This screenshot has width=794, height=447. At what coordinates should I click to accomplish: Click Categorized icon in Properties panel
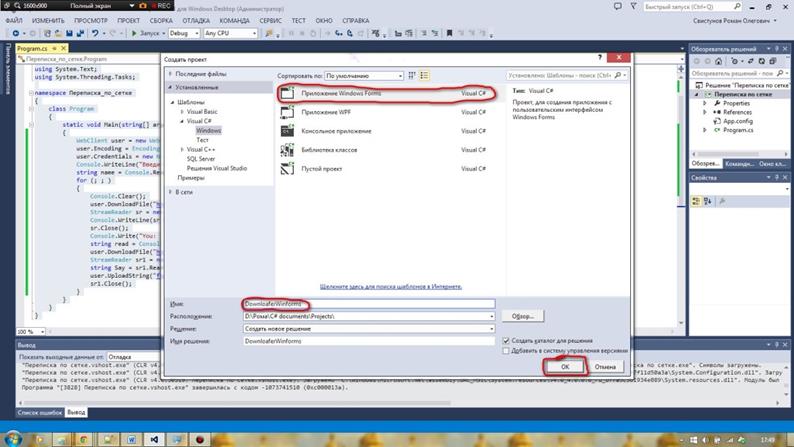tap(696, 201)
